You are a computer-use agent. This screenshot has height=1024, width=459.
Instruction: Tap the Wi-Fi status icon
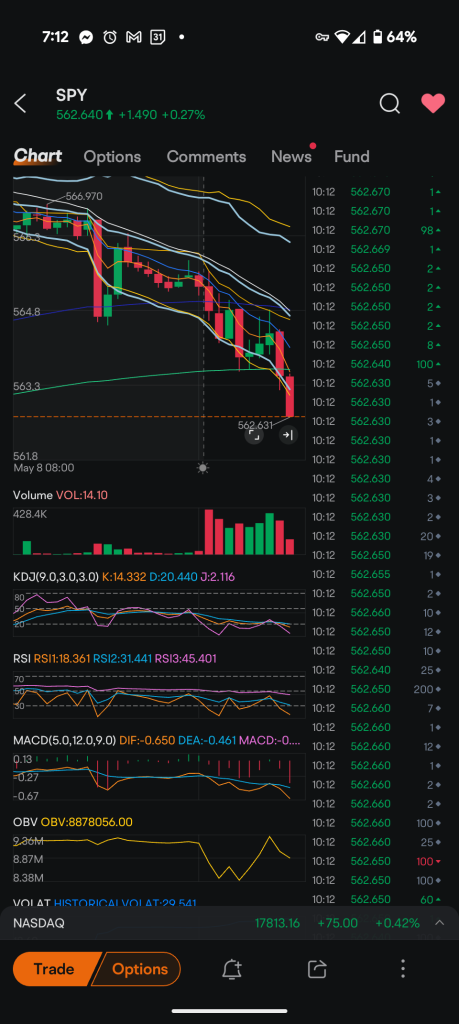[342, 37]
